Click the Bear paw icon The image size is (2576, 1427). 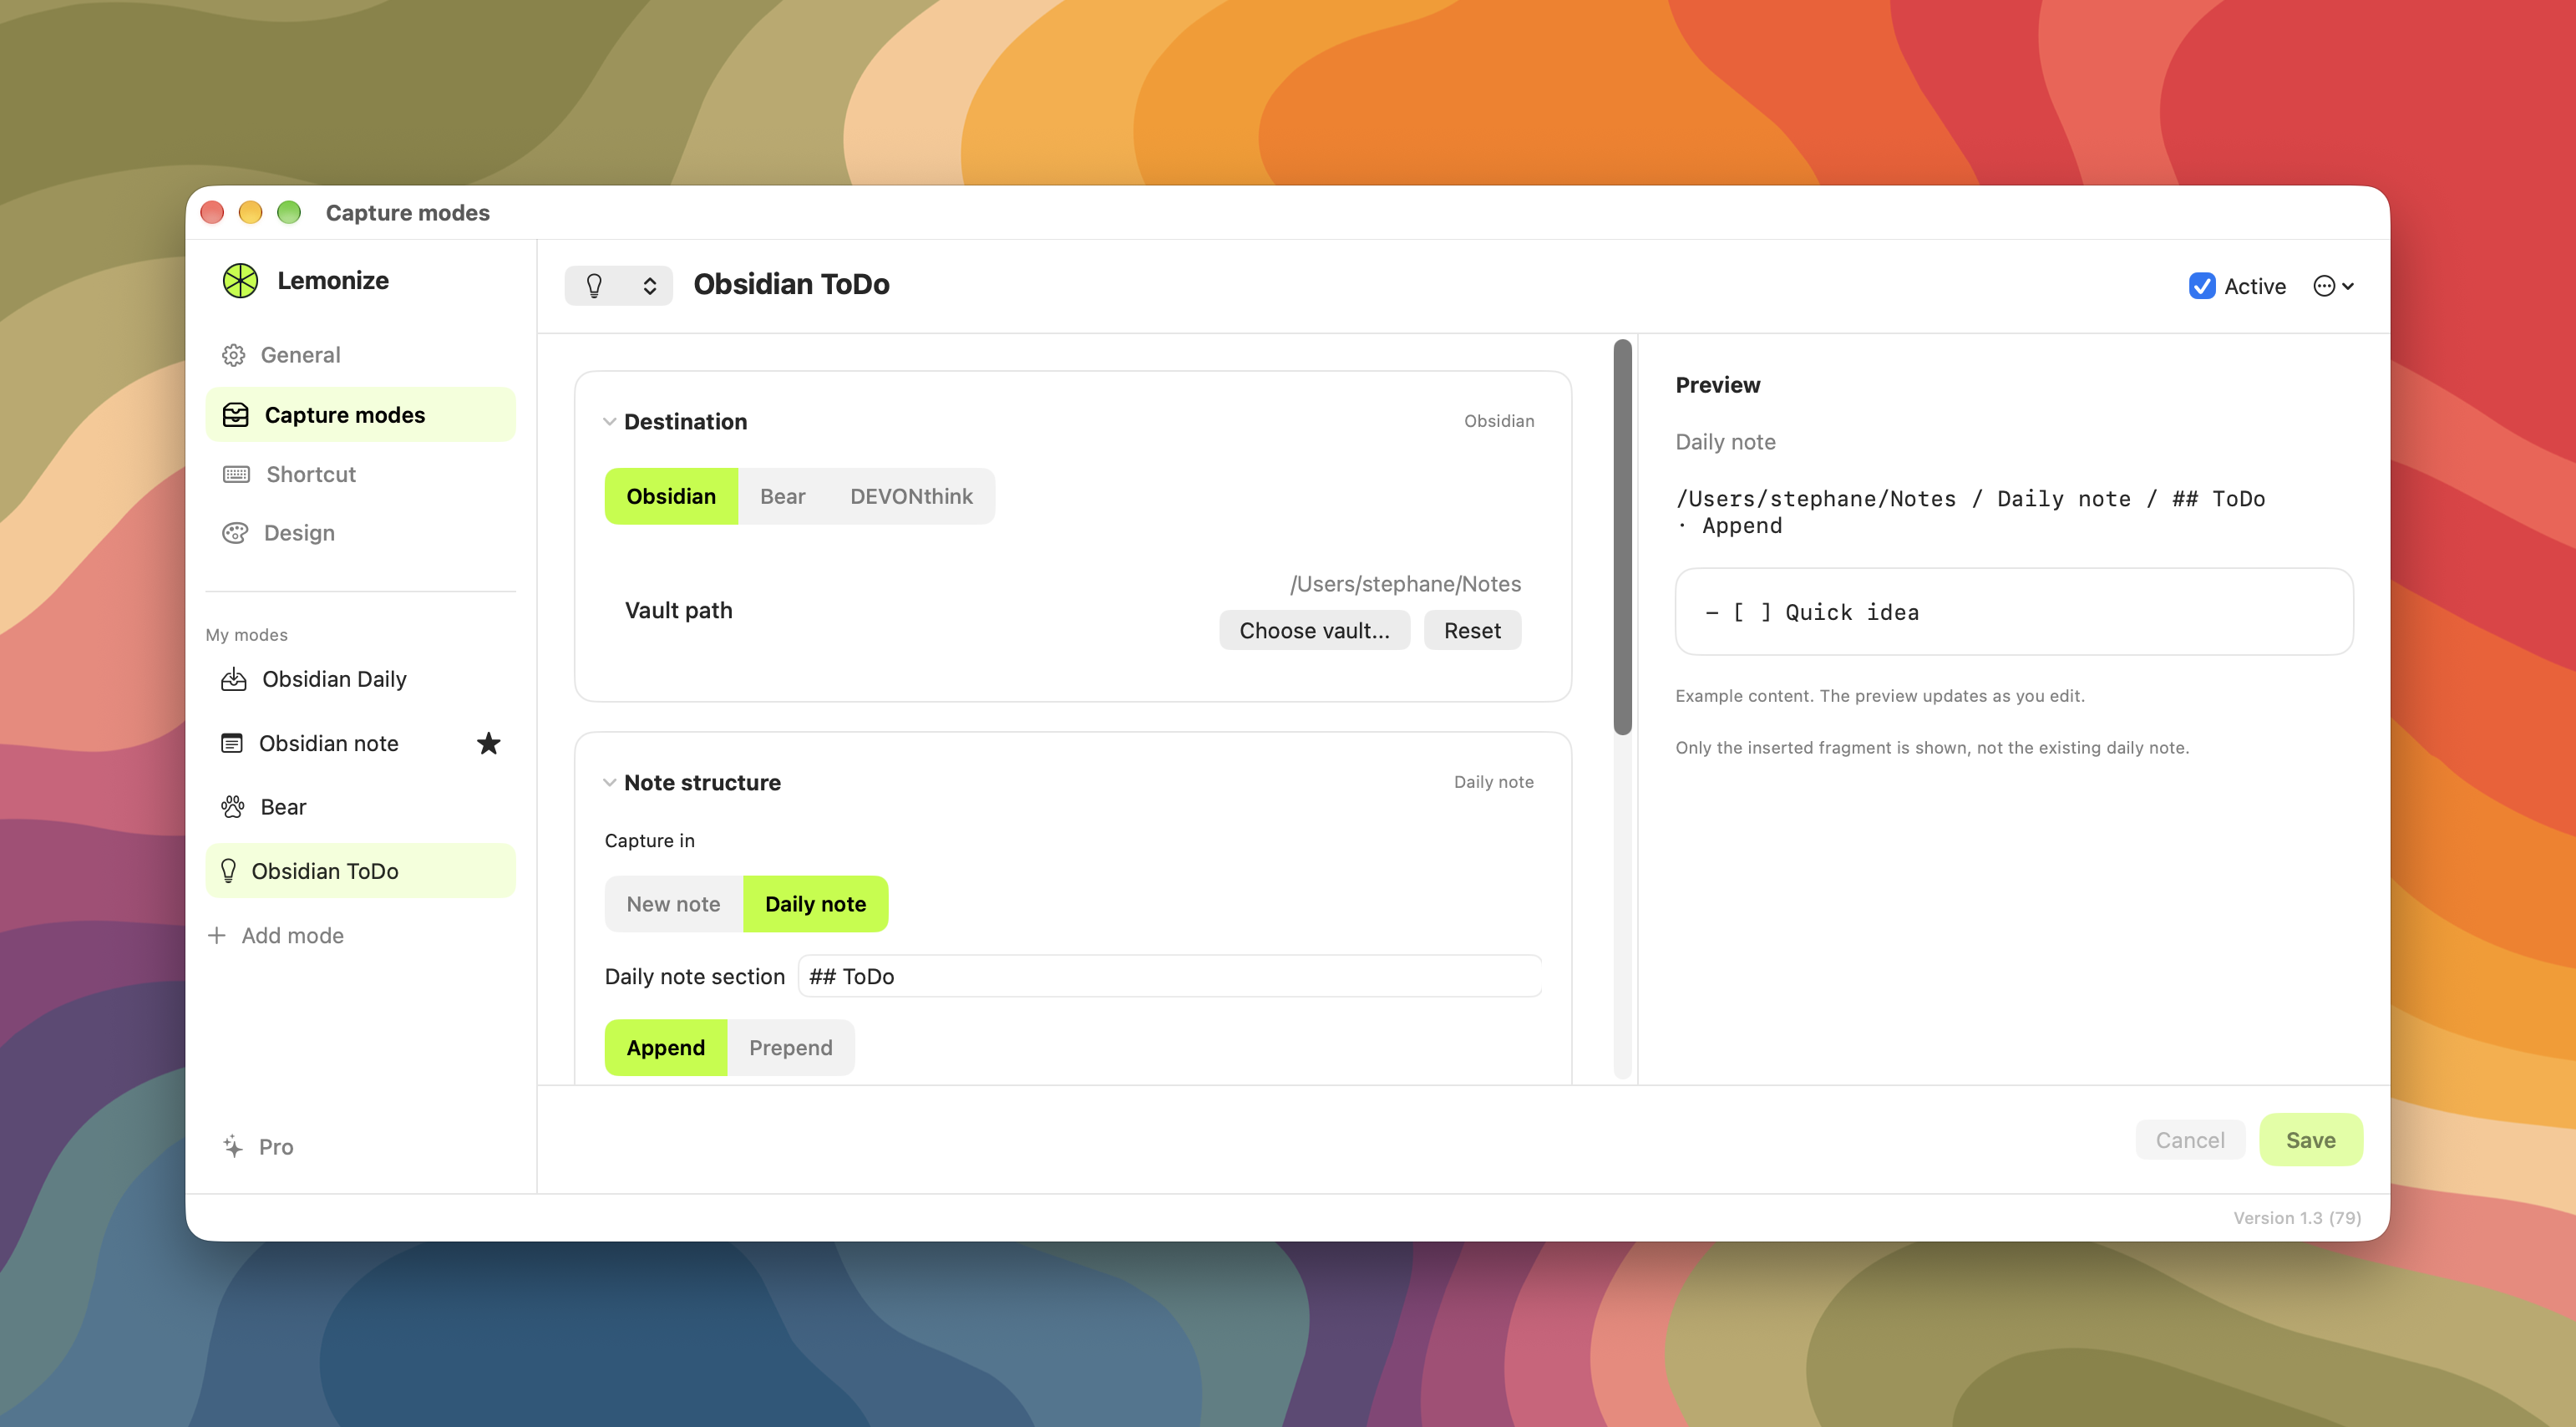click(x=233, y=807)
